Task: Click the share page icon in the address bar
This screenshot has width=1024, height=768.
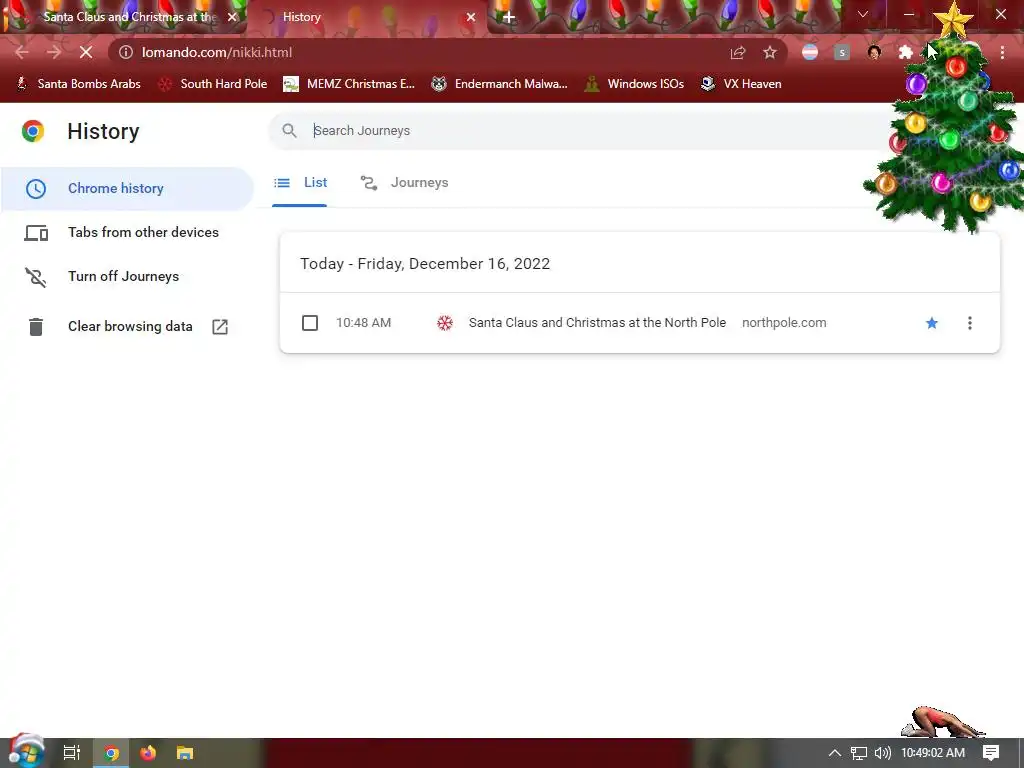Action: (x=738, y=52)
